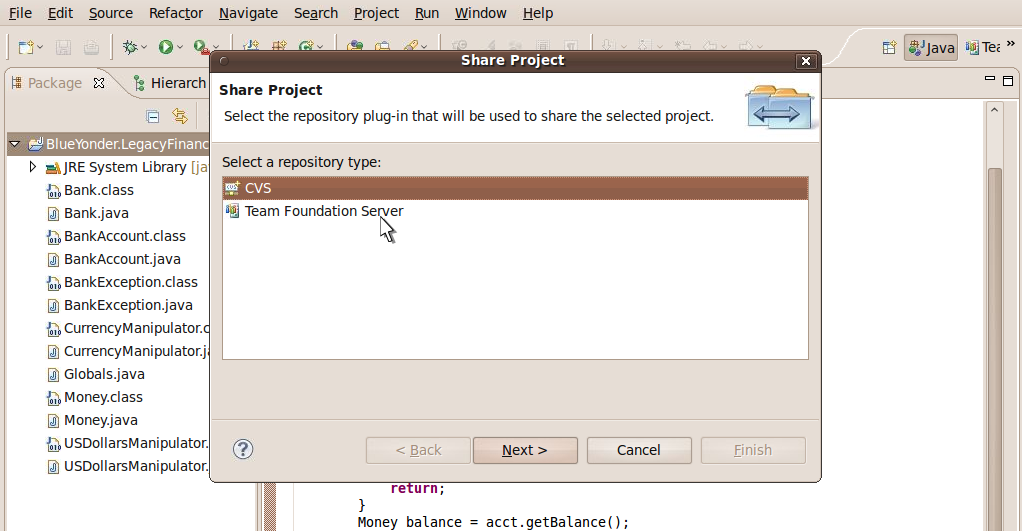This screenshot has width=1022, height=531.
Task: Select Money.java file
Action: point(93,420)
